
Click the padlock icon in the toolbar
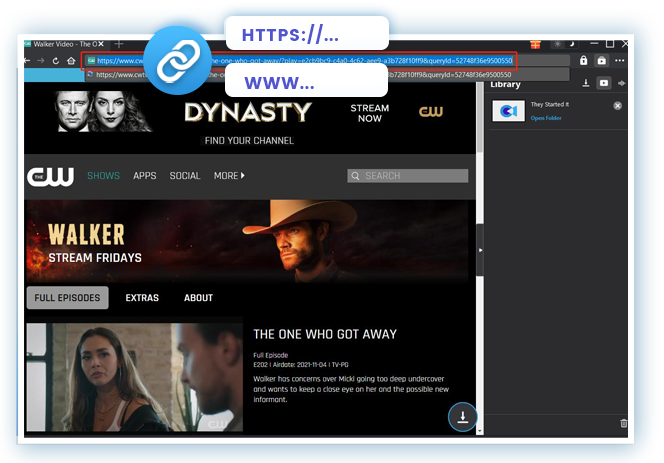[584, 60]
